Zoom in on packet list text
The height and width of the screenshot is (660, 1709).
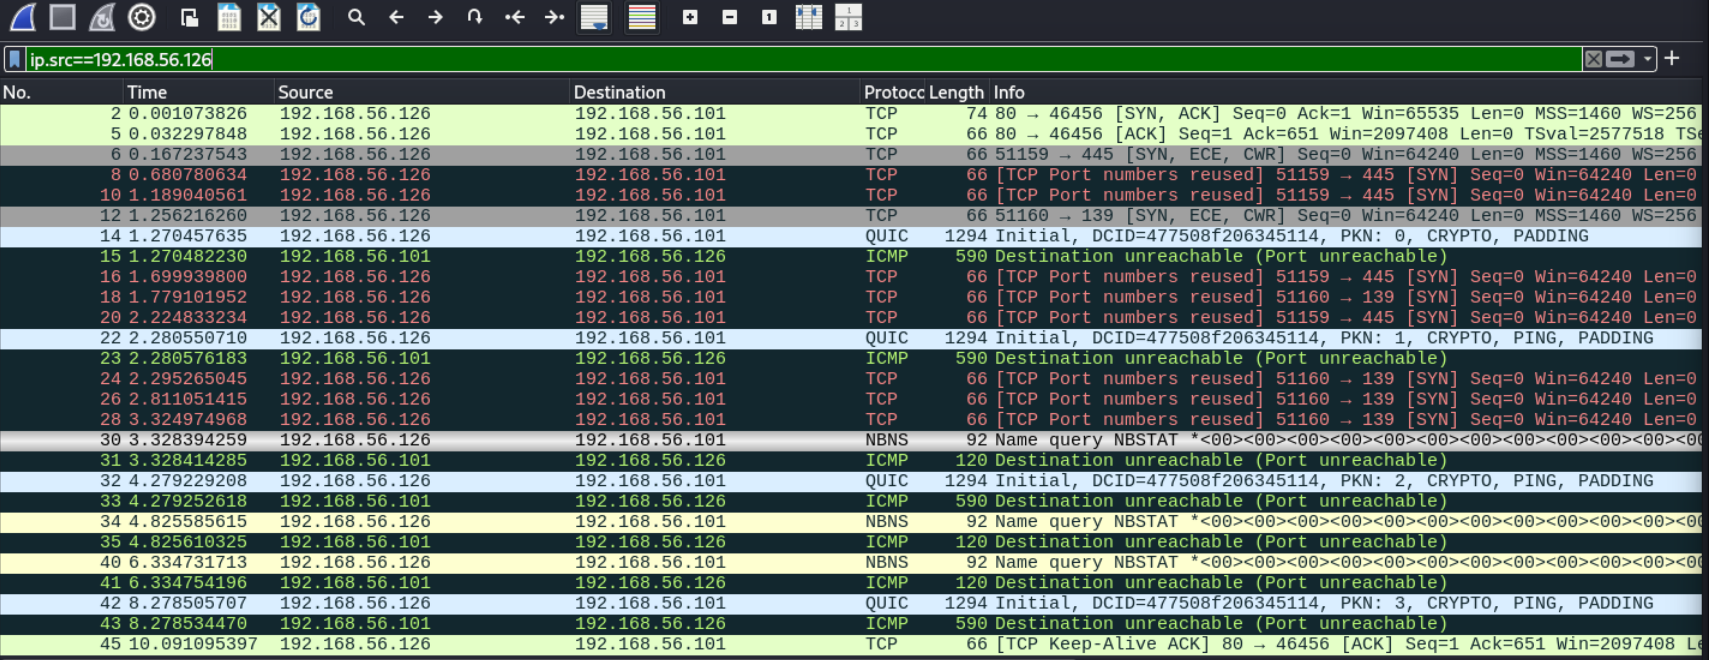pyautogui.click(x=690, y=17)
